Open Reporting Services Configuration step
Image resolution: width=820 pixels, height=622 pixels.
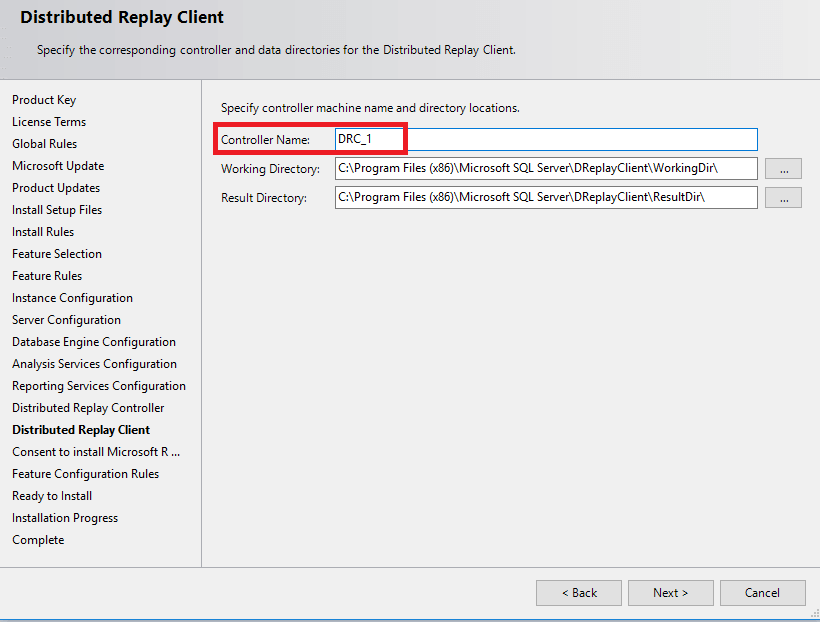[x=99, y=386]
